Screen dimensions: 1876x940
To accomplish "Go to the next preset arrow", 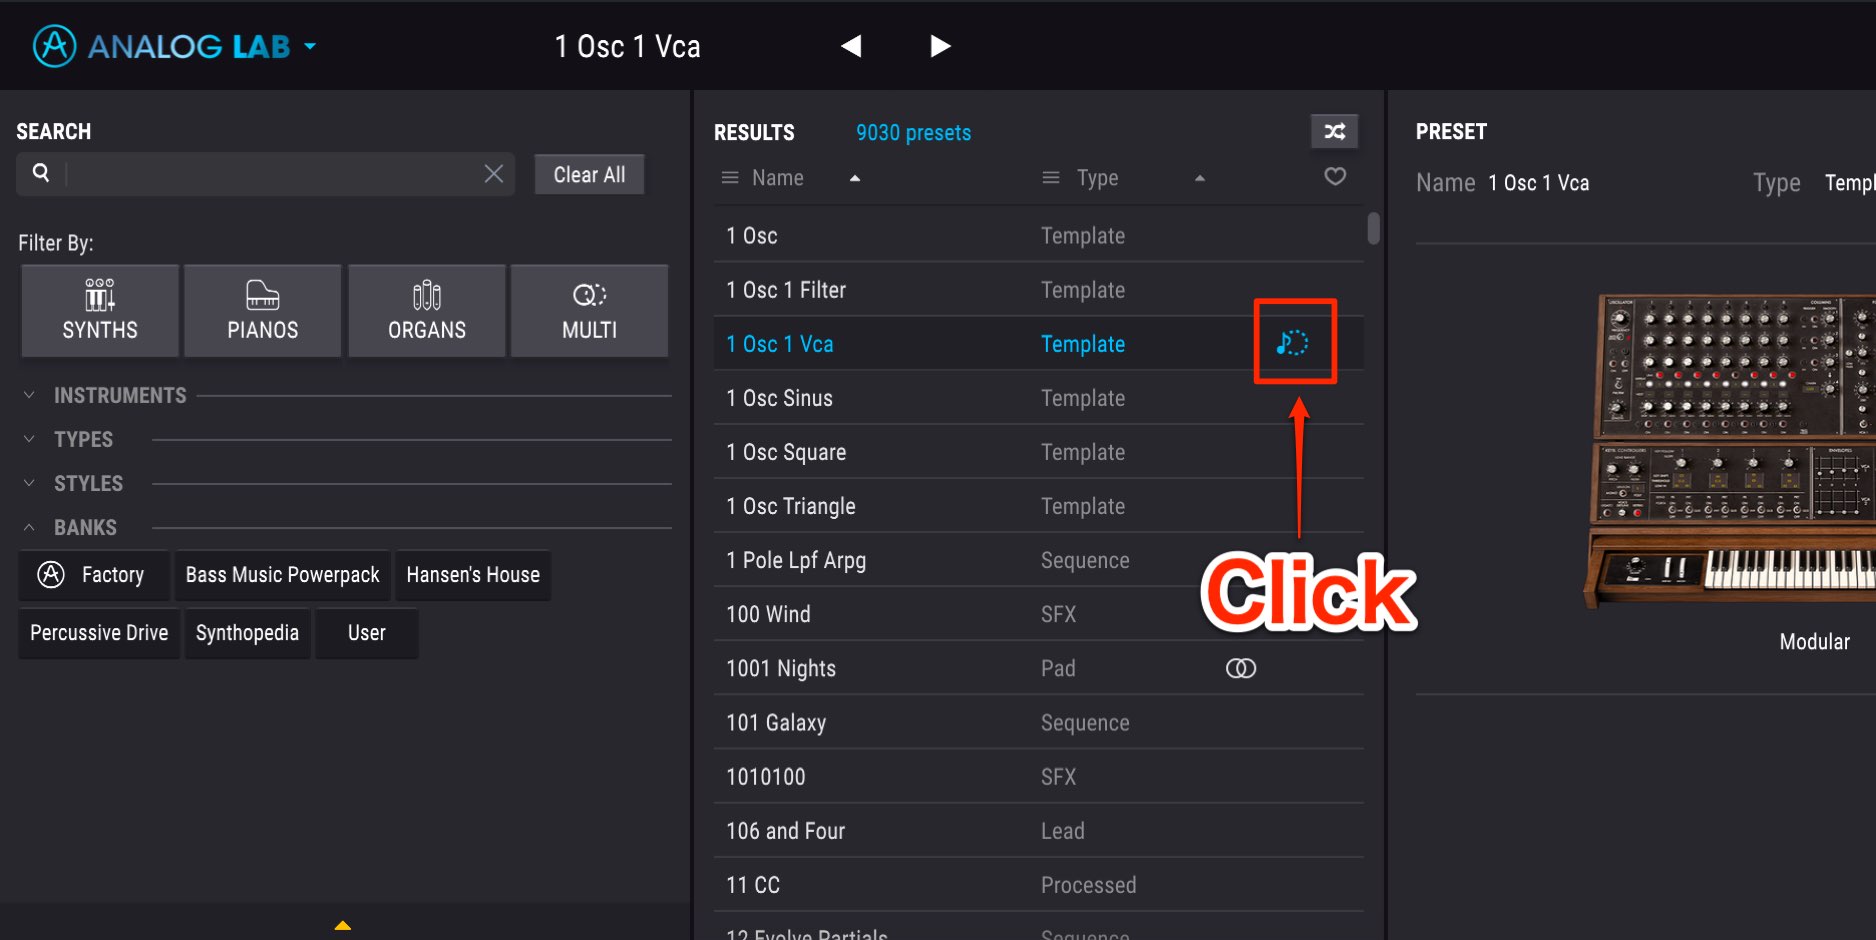I will tap(940, 46).
